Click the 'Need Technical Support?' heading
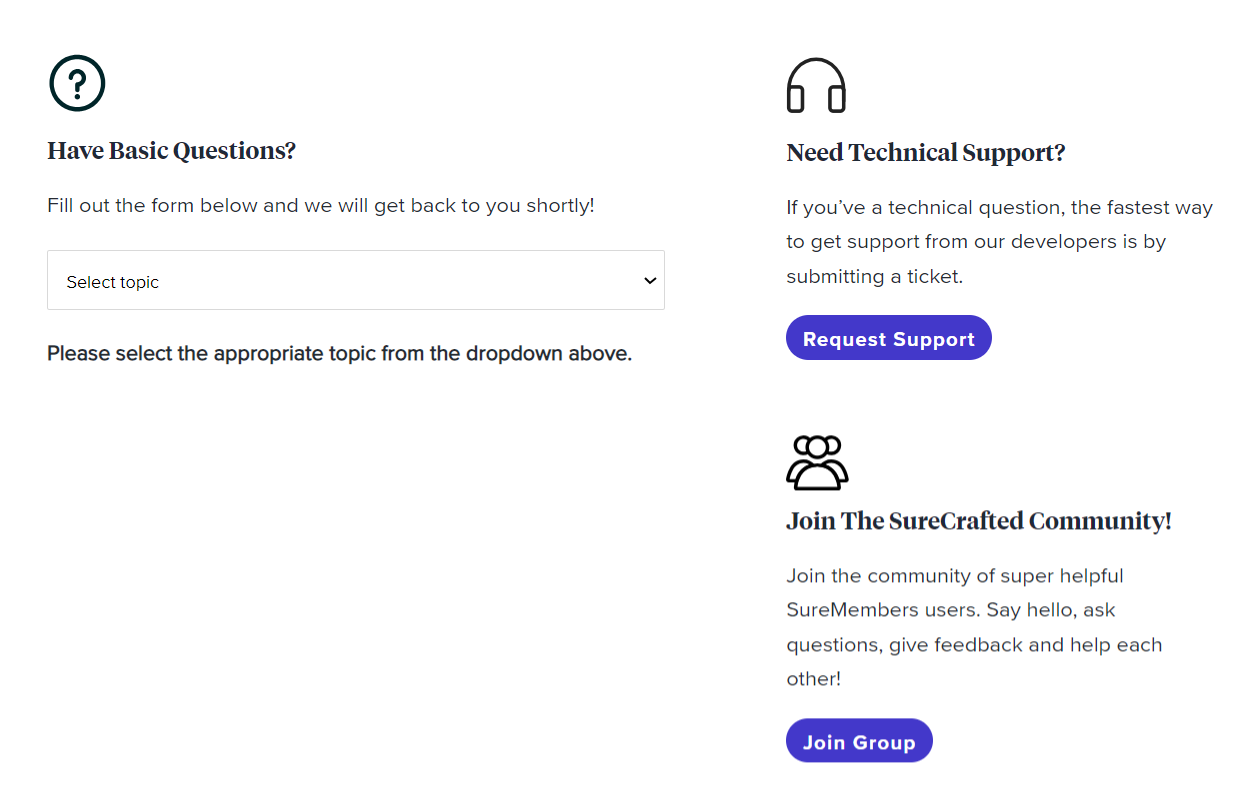 click(x=925, y=153)
